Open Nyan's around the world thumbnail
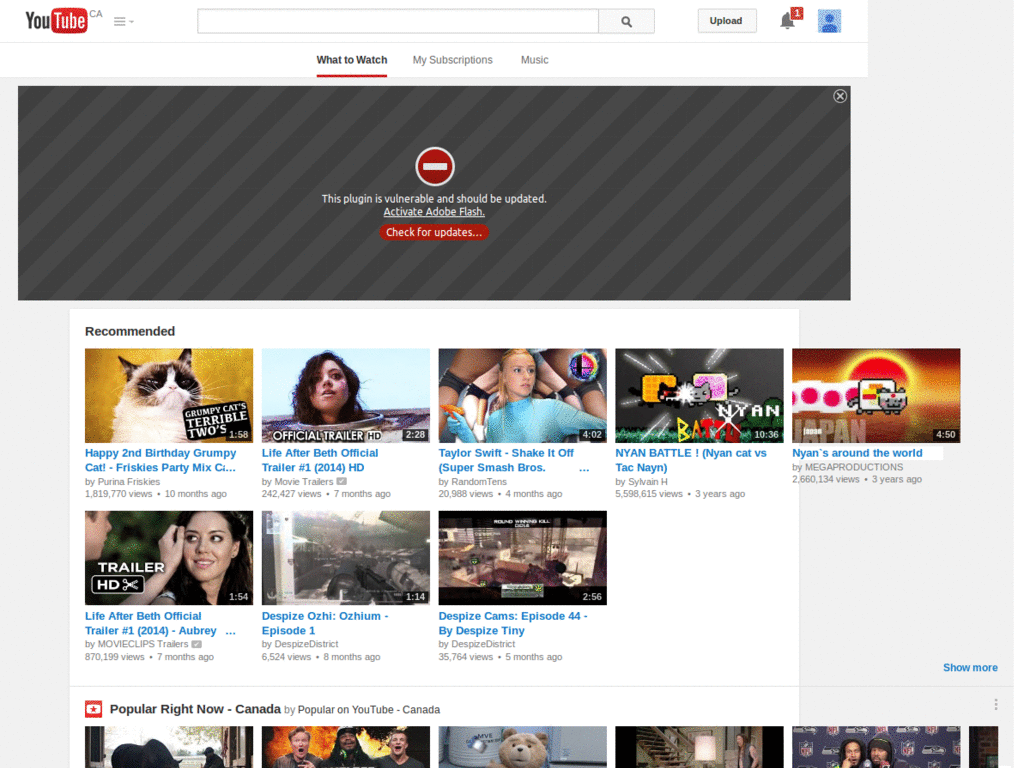Image resolution: width=1024 pixels, height=768 pixels. (876, 395)
